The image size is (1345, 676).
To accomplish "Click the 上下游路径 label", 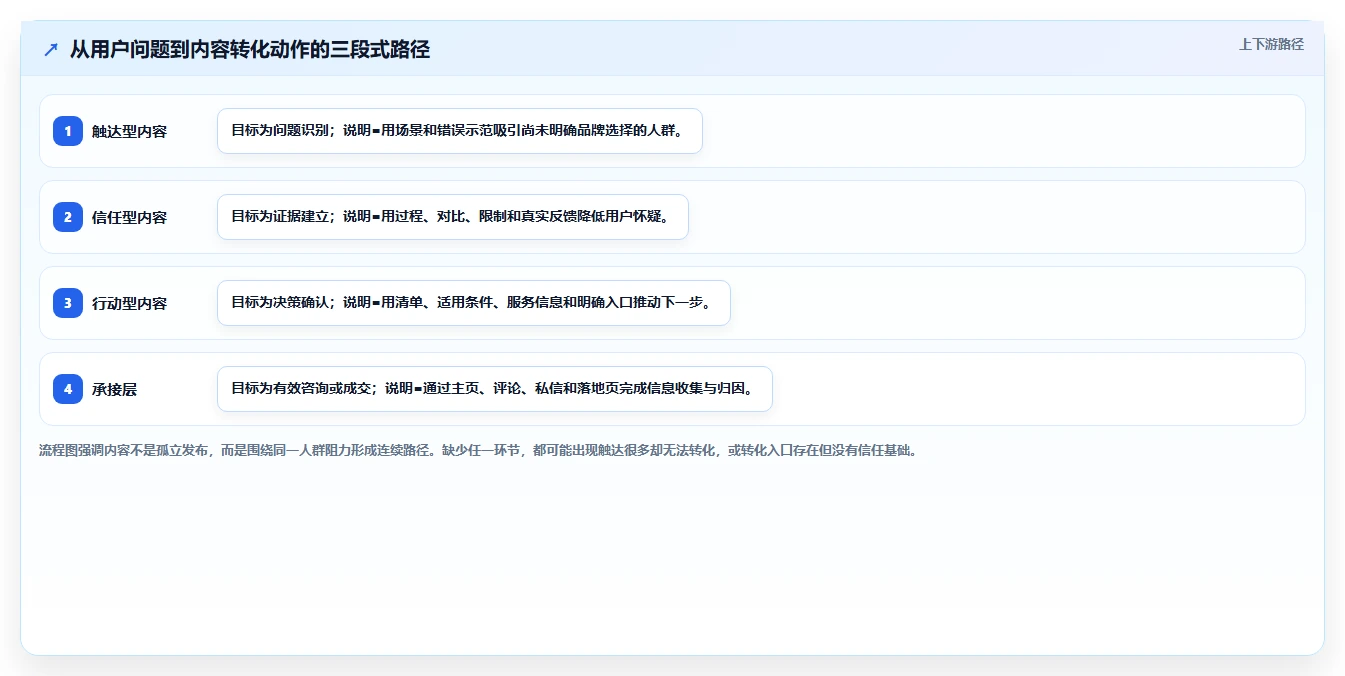I will point(1271,44).
